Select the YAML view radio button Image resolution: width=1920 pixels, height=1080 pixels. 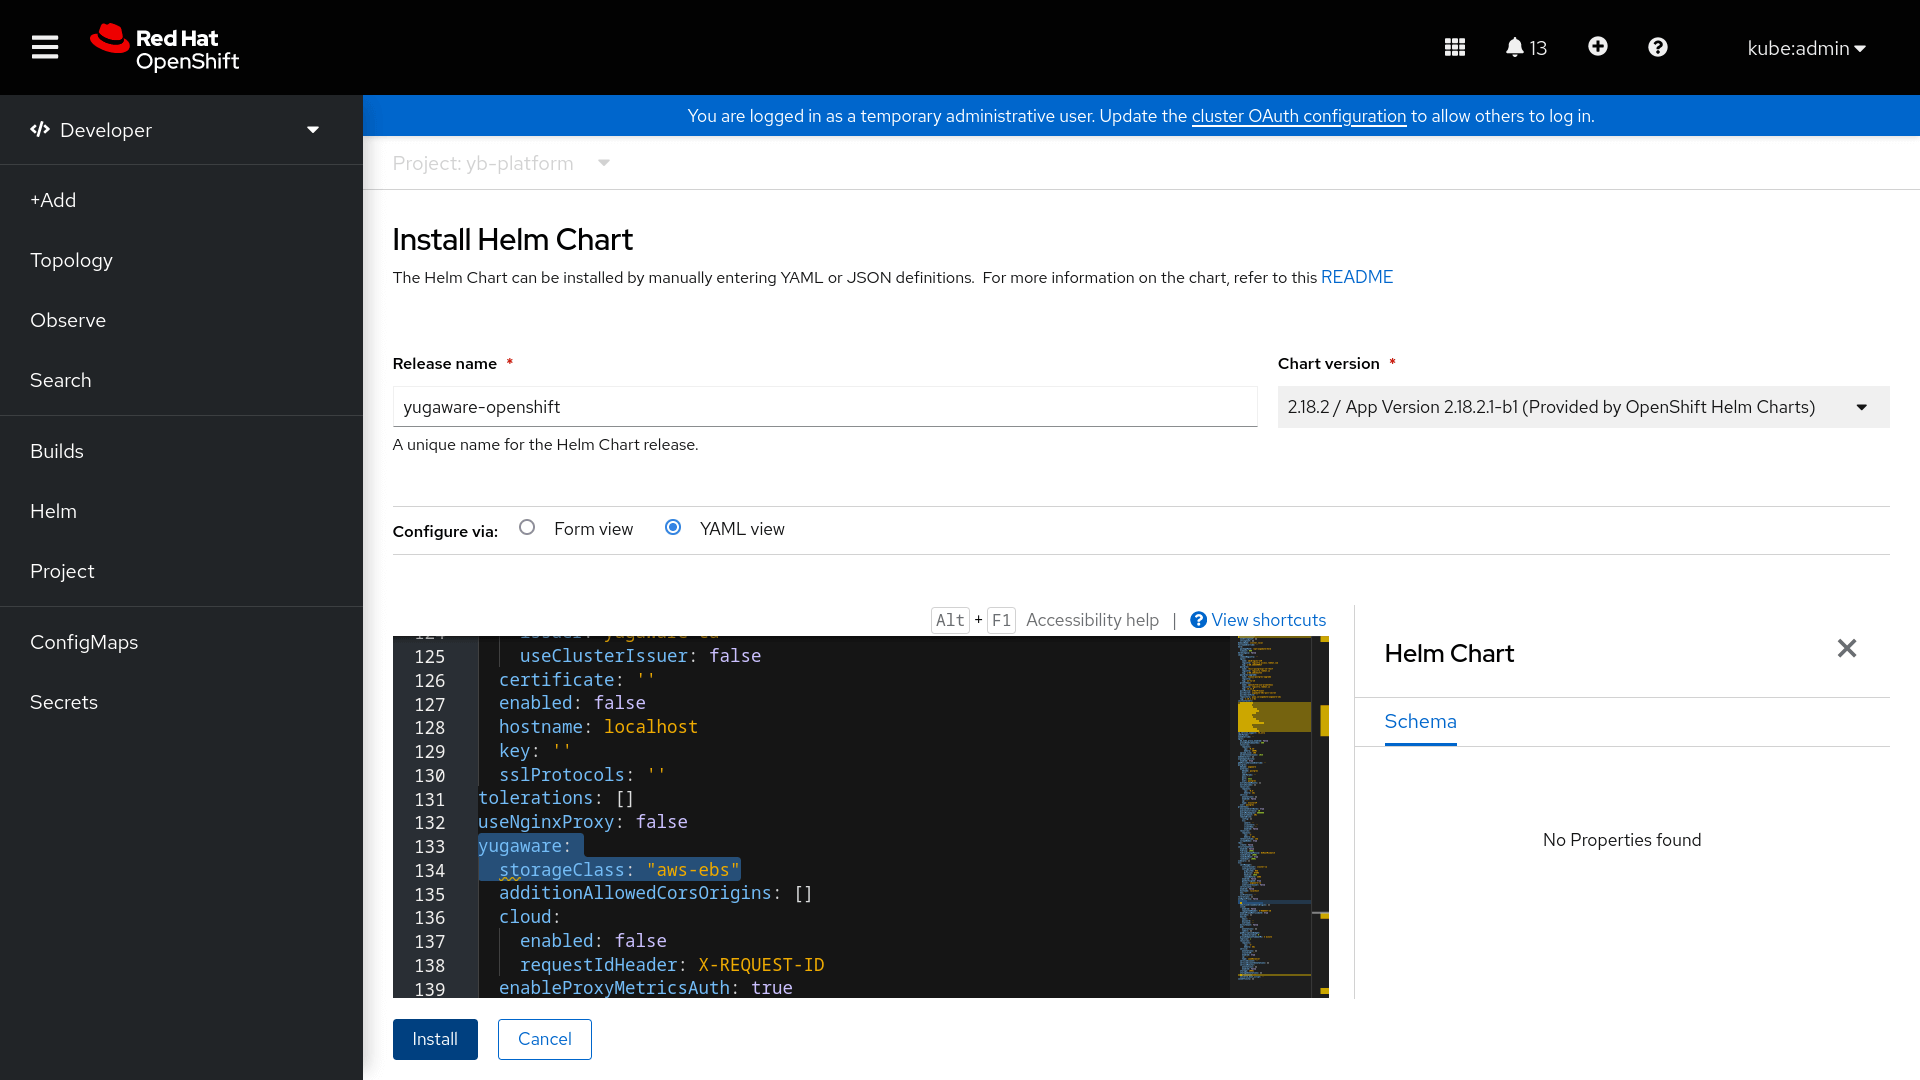674,527
